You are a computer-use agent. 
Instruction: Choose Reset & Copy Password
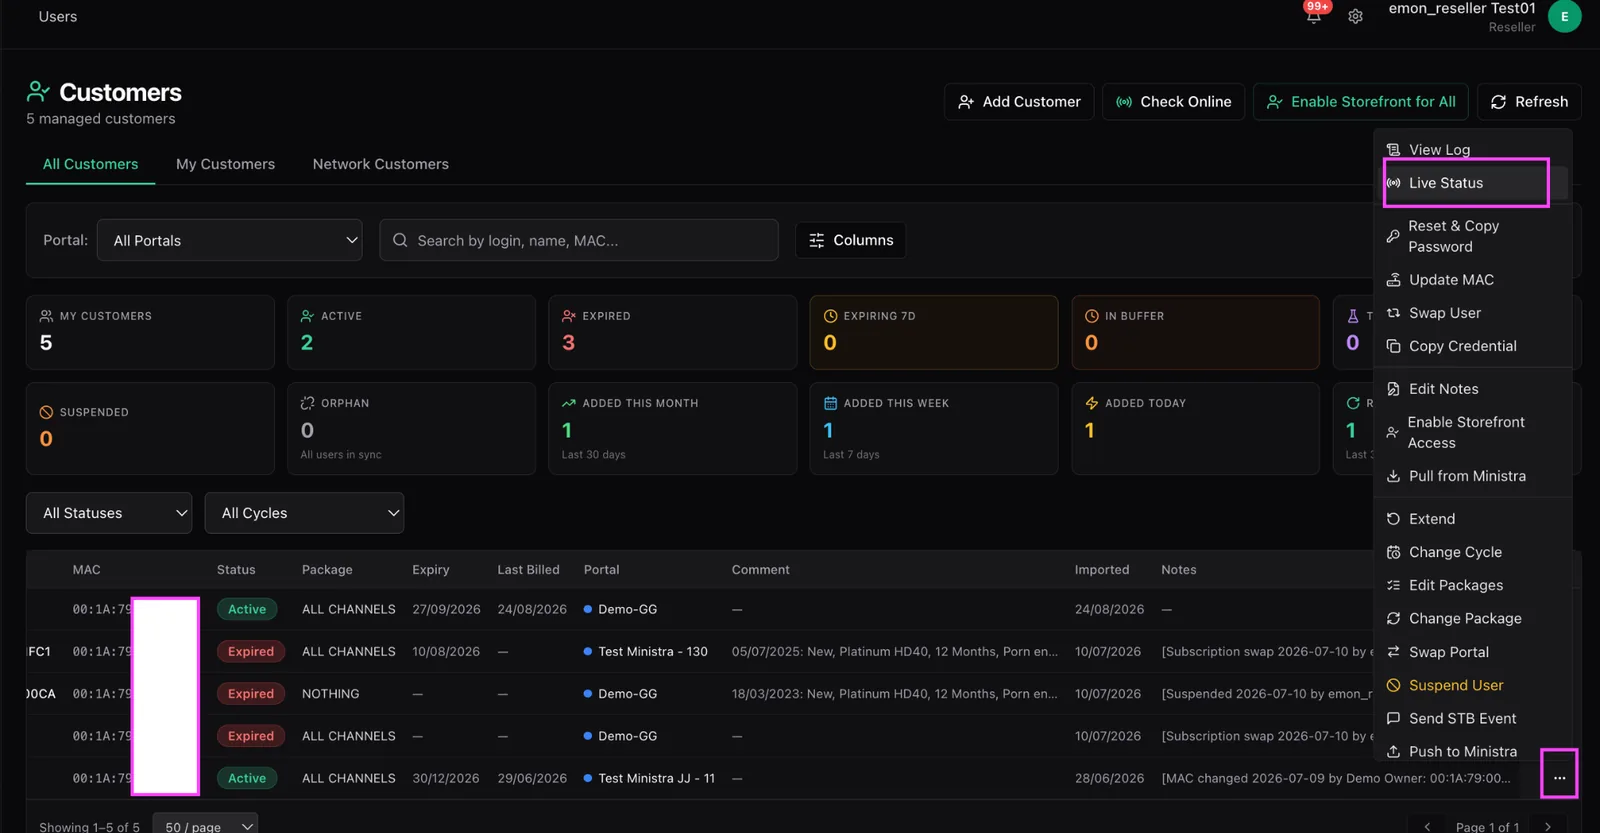[1473, 236]
